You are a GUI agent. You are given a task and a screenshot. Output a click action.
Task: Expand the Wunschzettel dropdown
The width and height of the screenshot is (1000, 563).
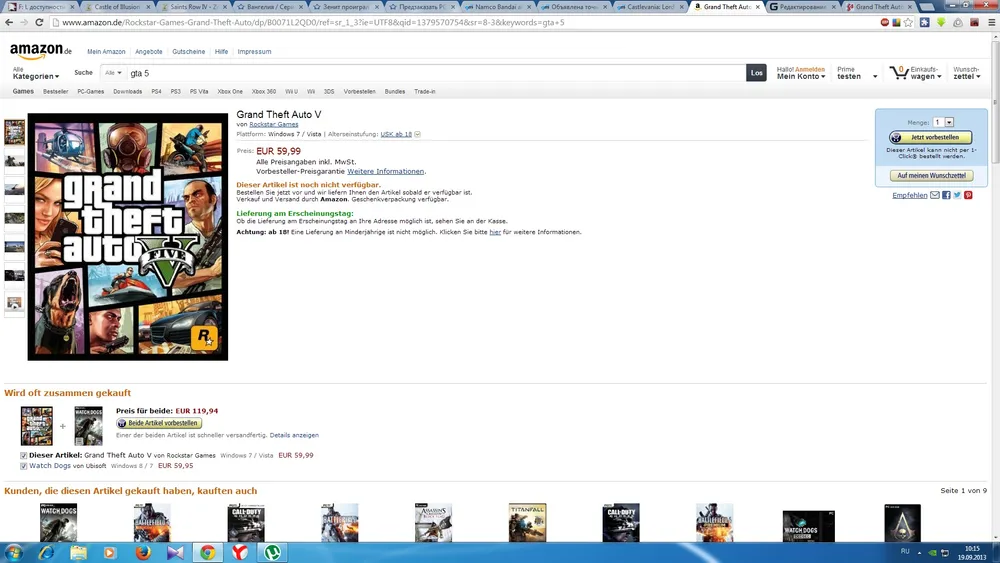(967, 73)
